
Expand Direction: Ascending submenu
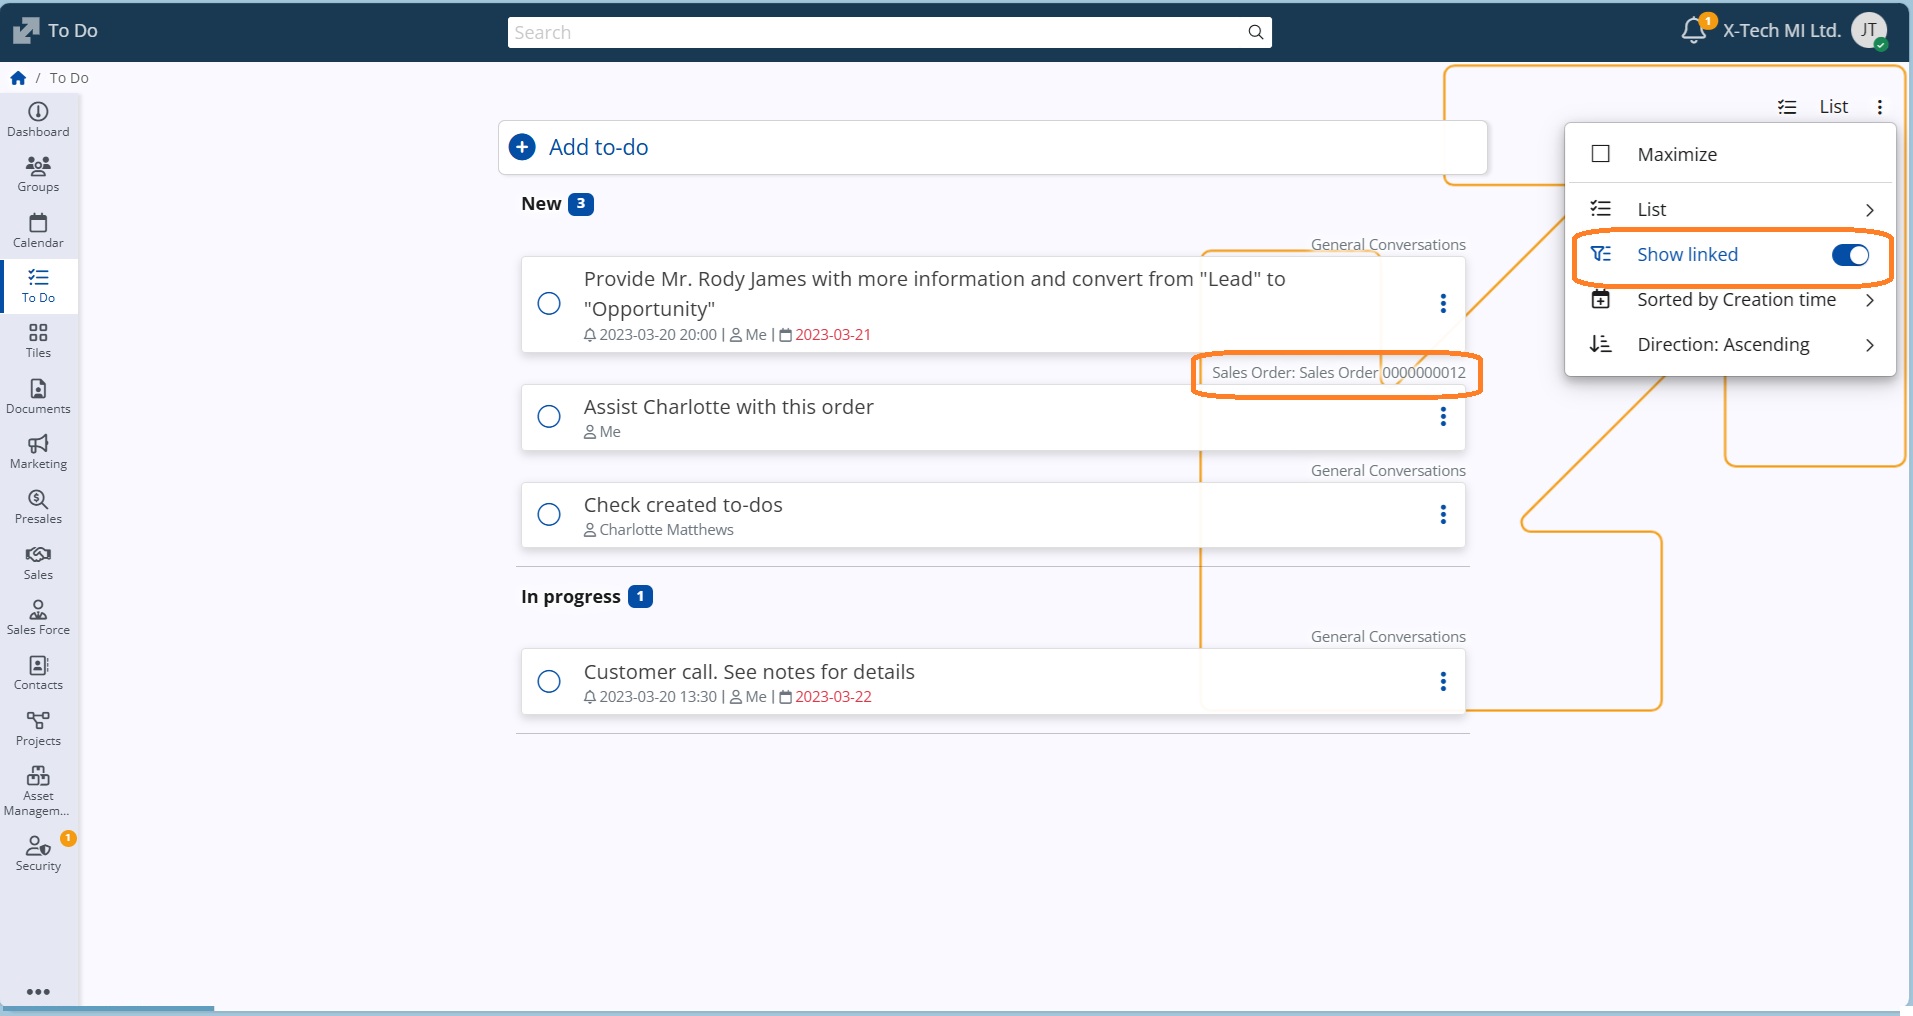click(x=1730, y=345)
